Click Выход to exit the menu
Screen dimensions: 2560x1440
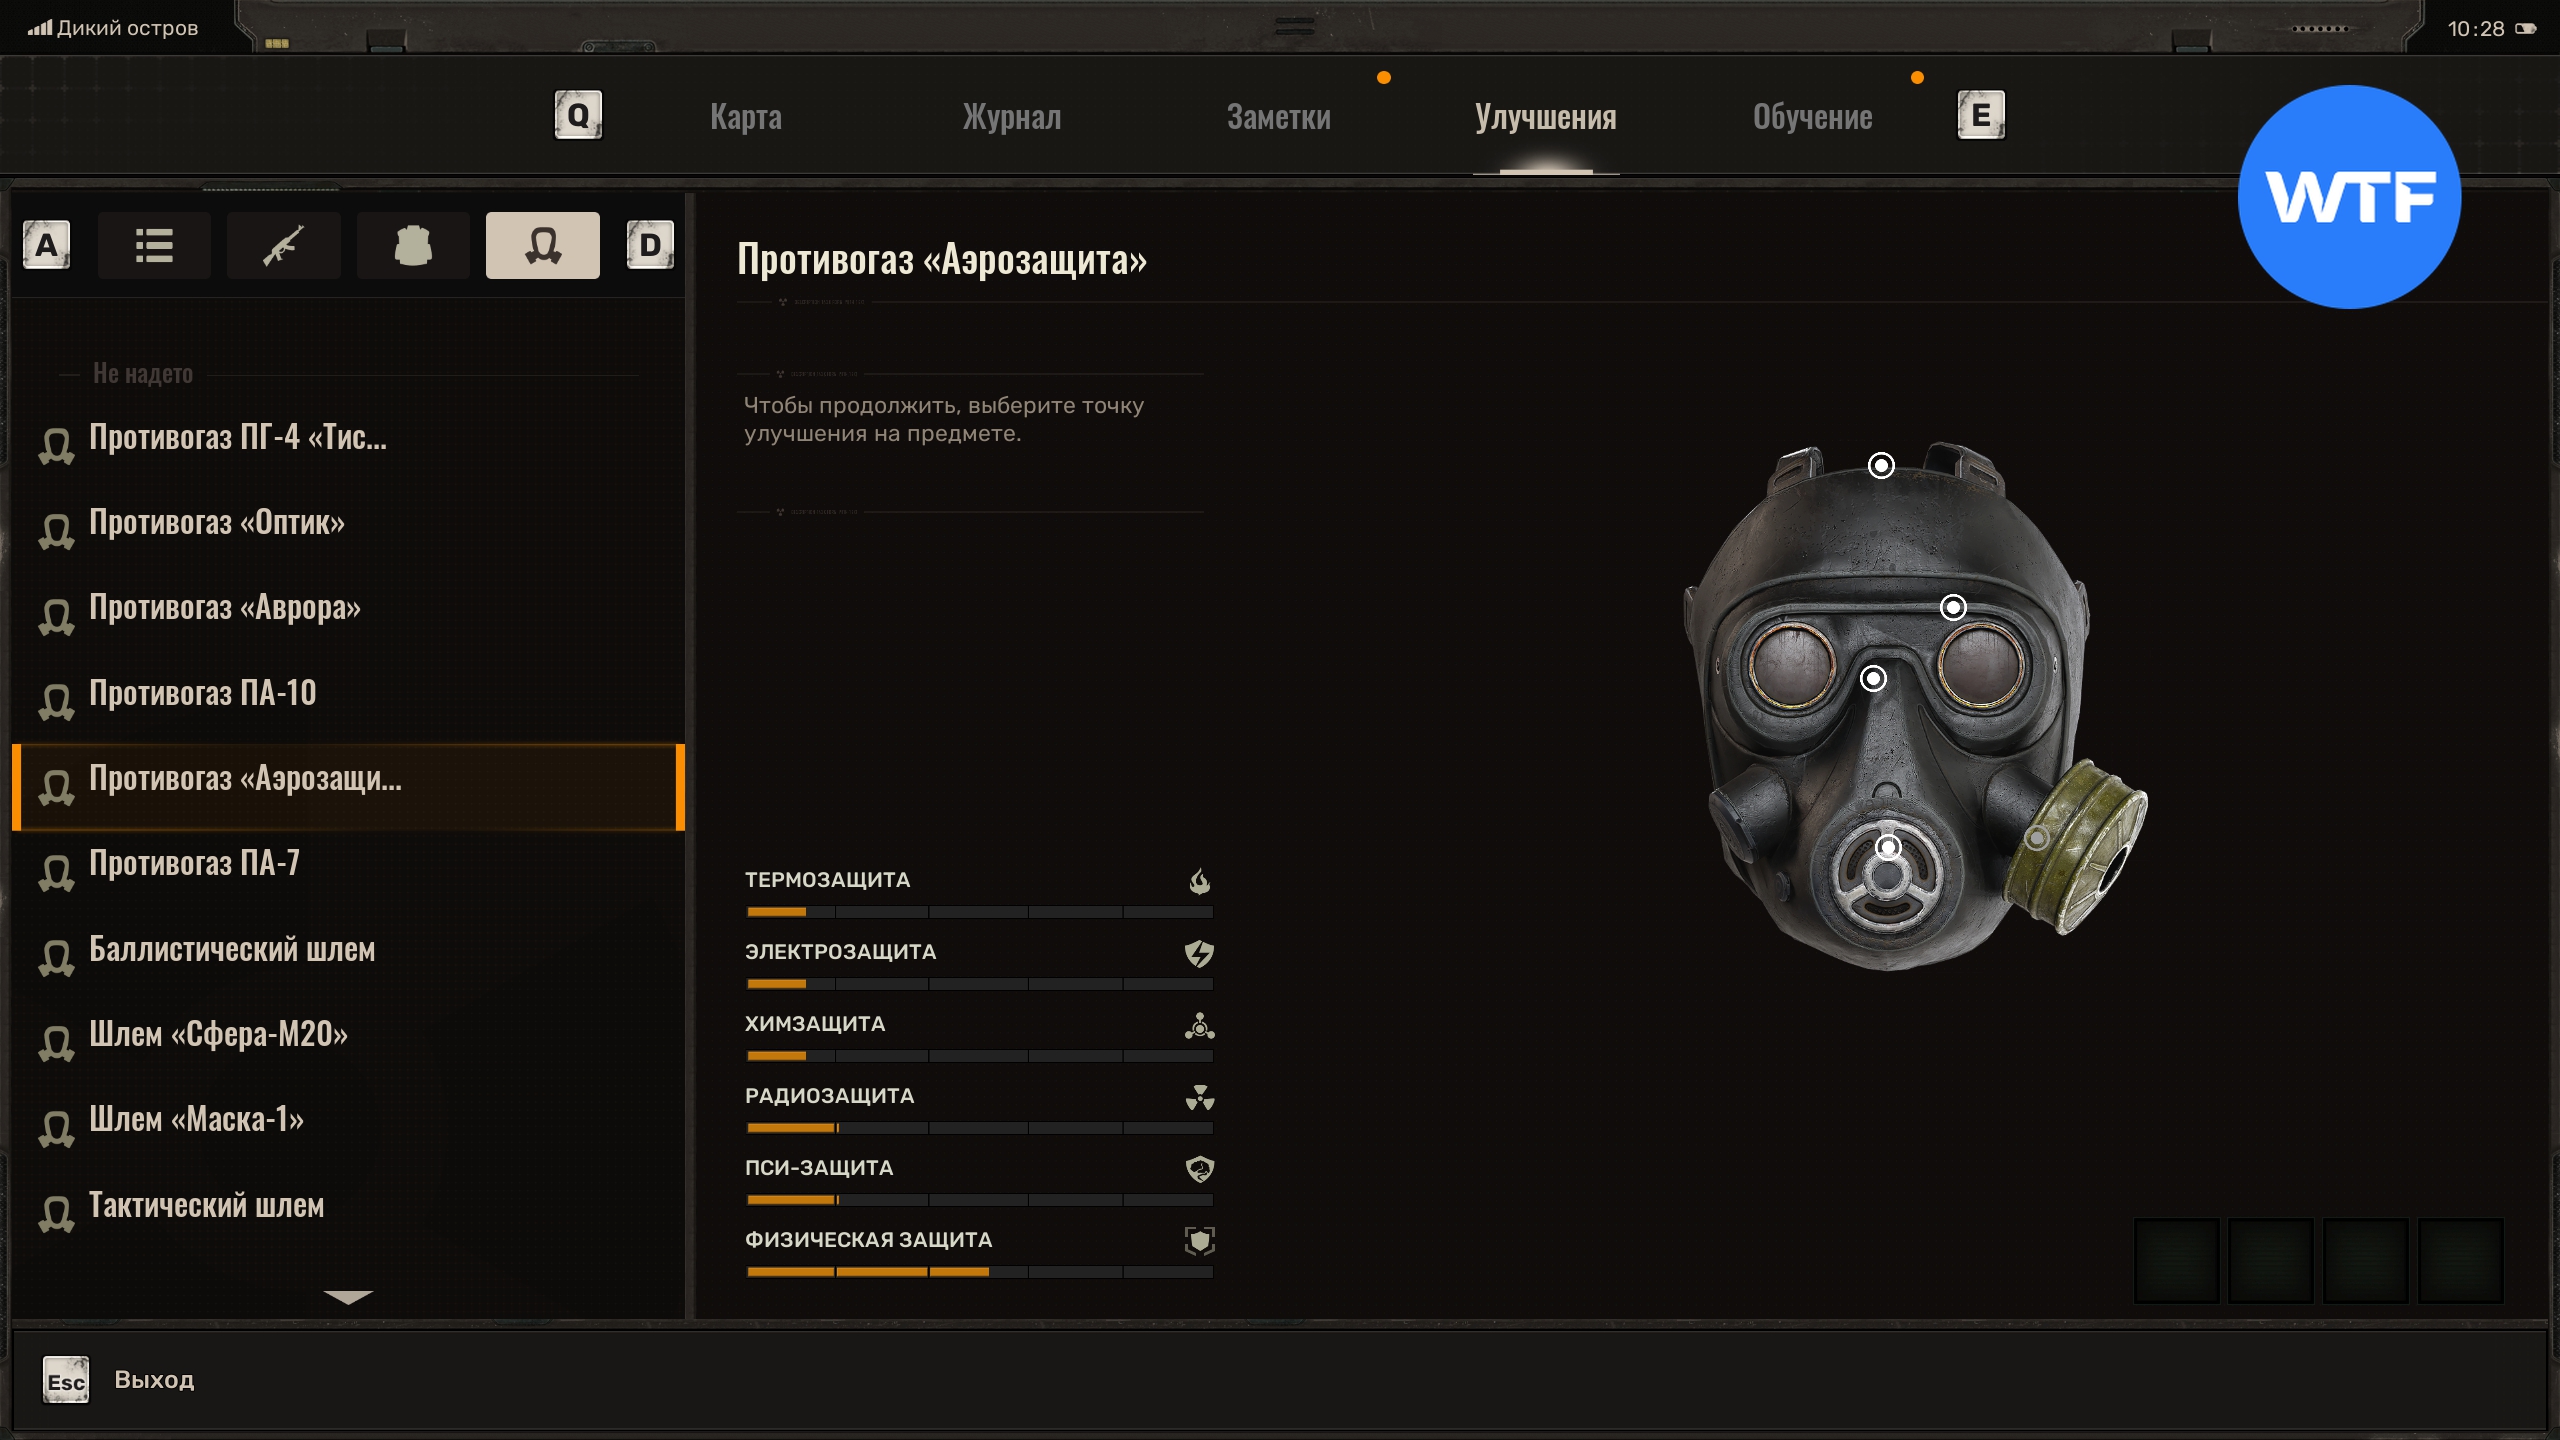point(154,1380)
